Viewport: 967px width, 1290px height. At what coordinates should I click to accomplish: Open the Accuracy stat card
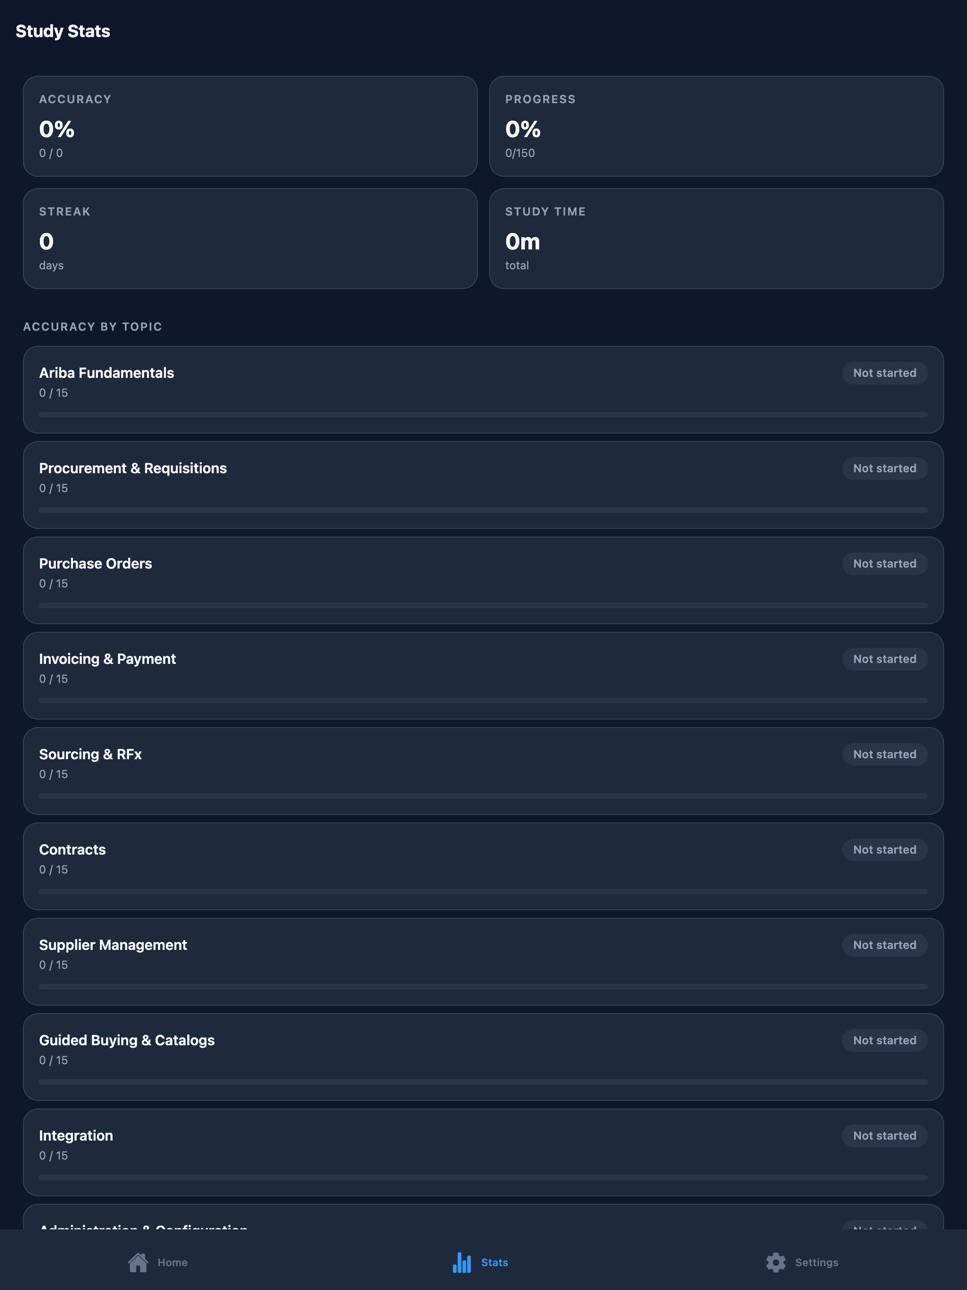point(250,126)
